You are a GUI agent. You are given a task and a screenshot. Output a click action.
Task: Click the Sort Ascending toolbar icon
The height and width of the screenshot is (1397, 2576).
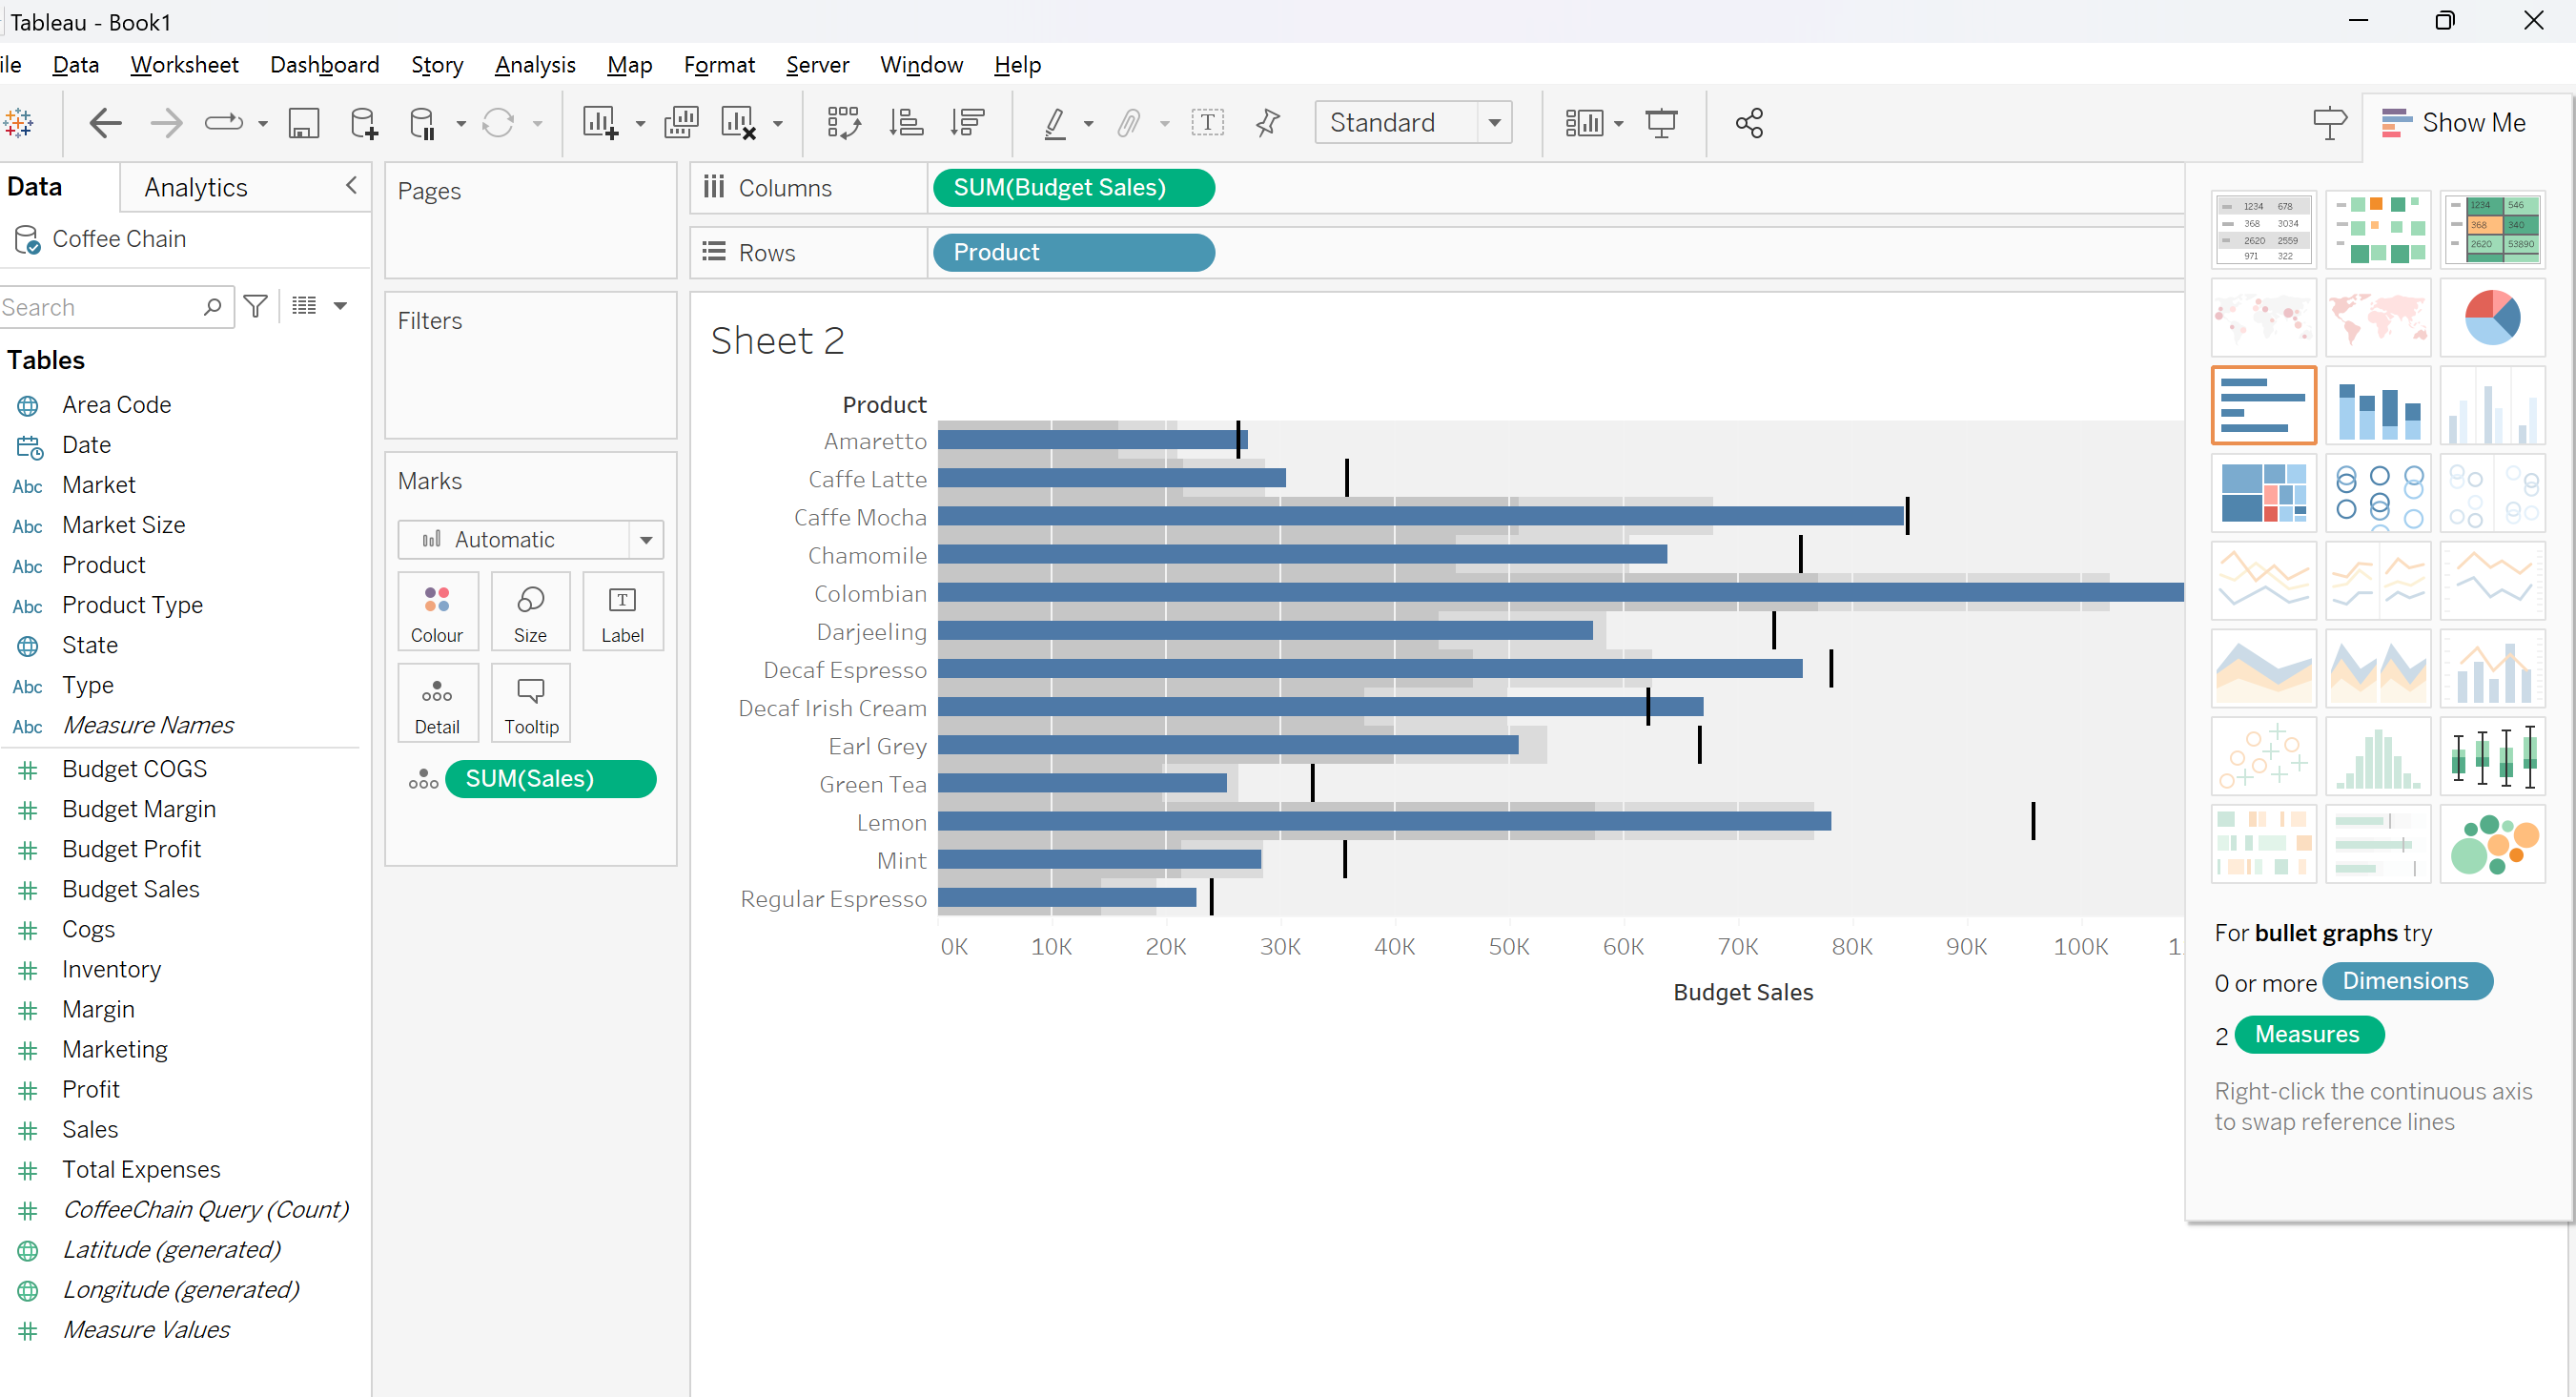pos(906,123)
